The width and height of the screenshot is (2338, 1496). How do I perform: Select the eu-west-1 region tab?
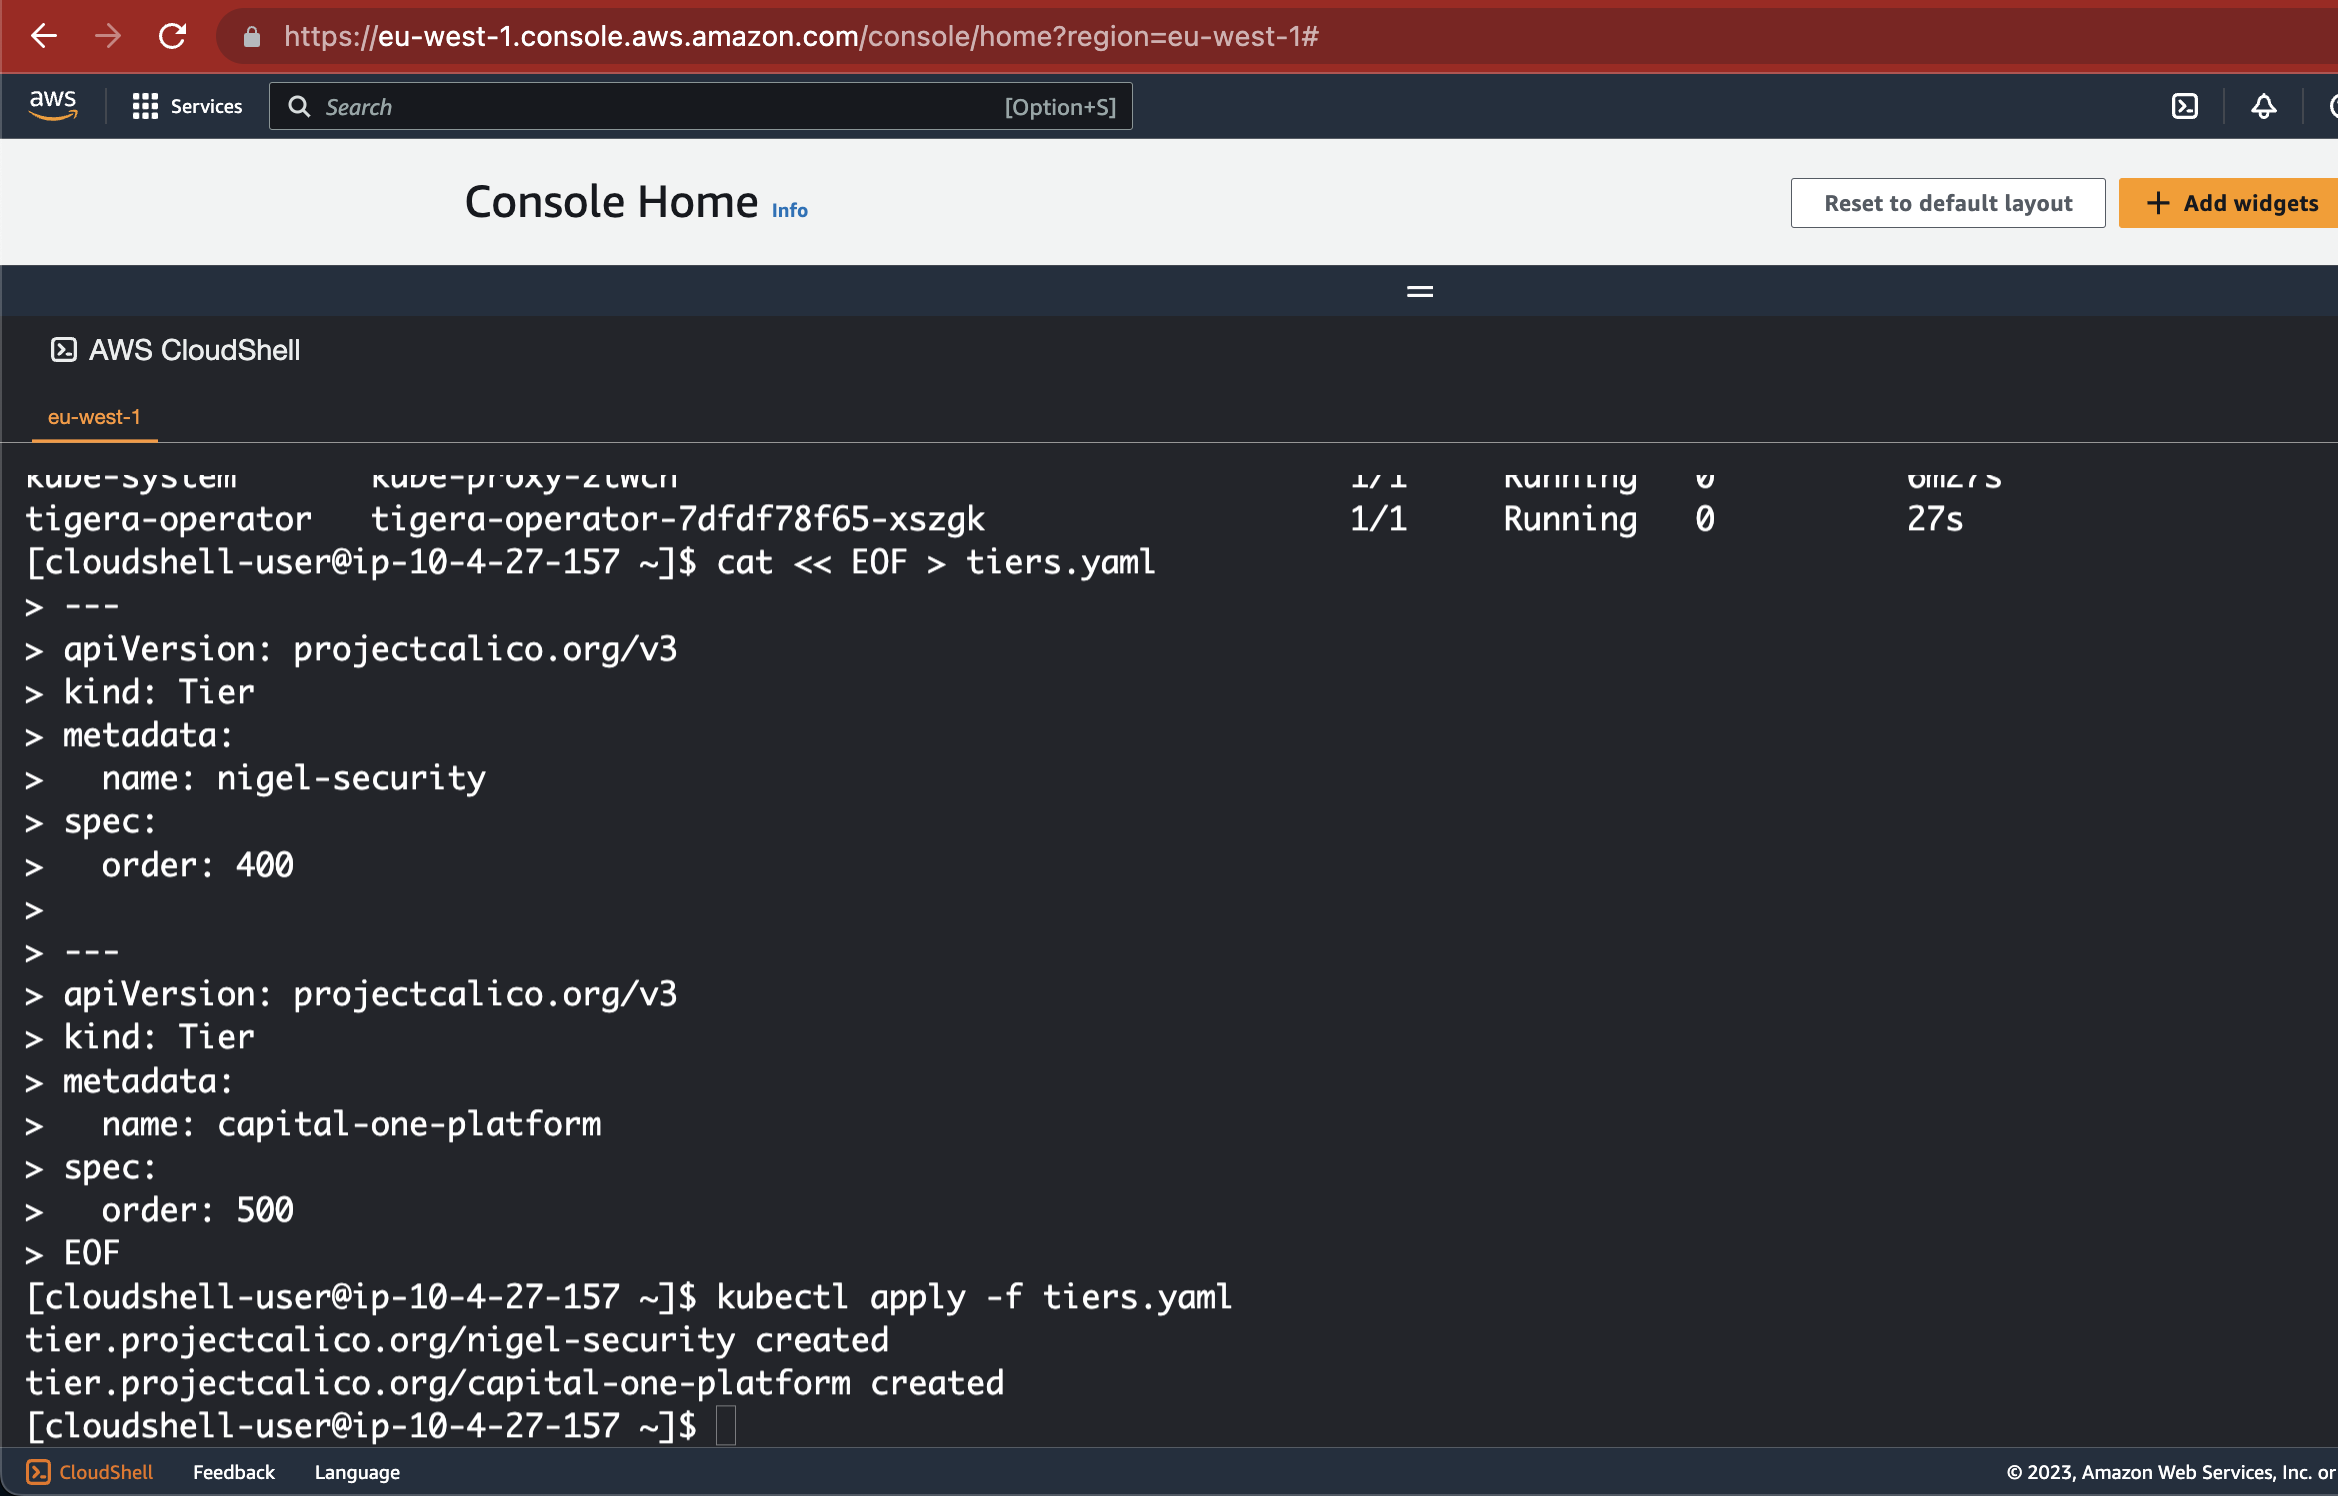(93, 417)
